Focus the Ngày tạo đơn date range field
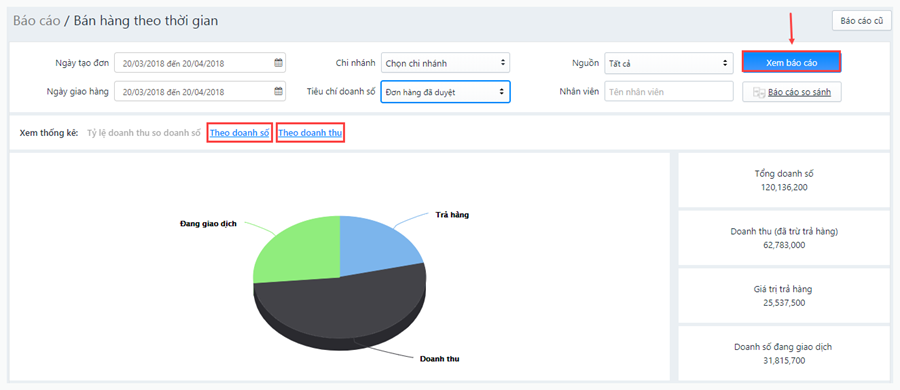This screenshot has height=390, width=900. 200,63
